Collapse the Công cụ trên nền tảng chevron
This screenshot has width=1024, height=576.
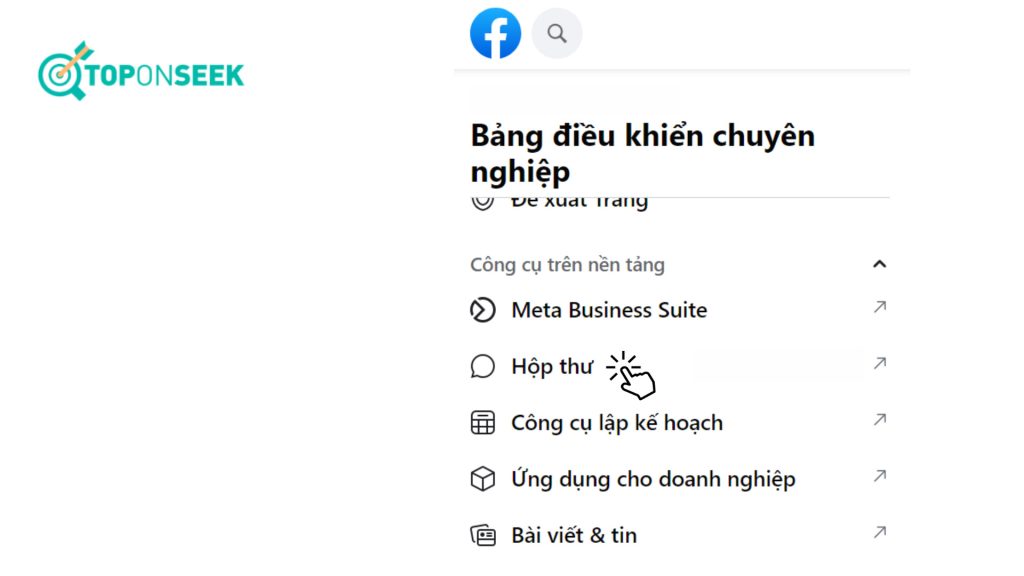coord(879,265)
